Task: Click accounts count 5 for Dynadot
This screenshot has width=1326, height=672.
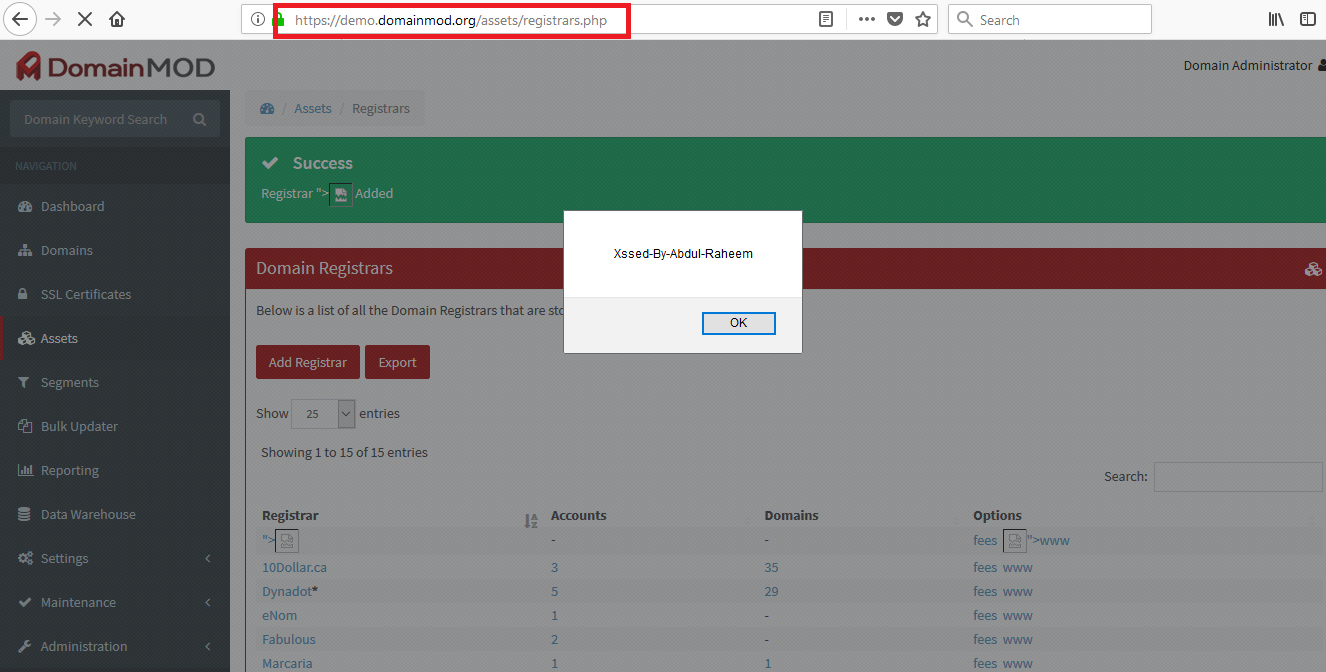Action: point(555,591)
